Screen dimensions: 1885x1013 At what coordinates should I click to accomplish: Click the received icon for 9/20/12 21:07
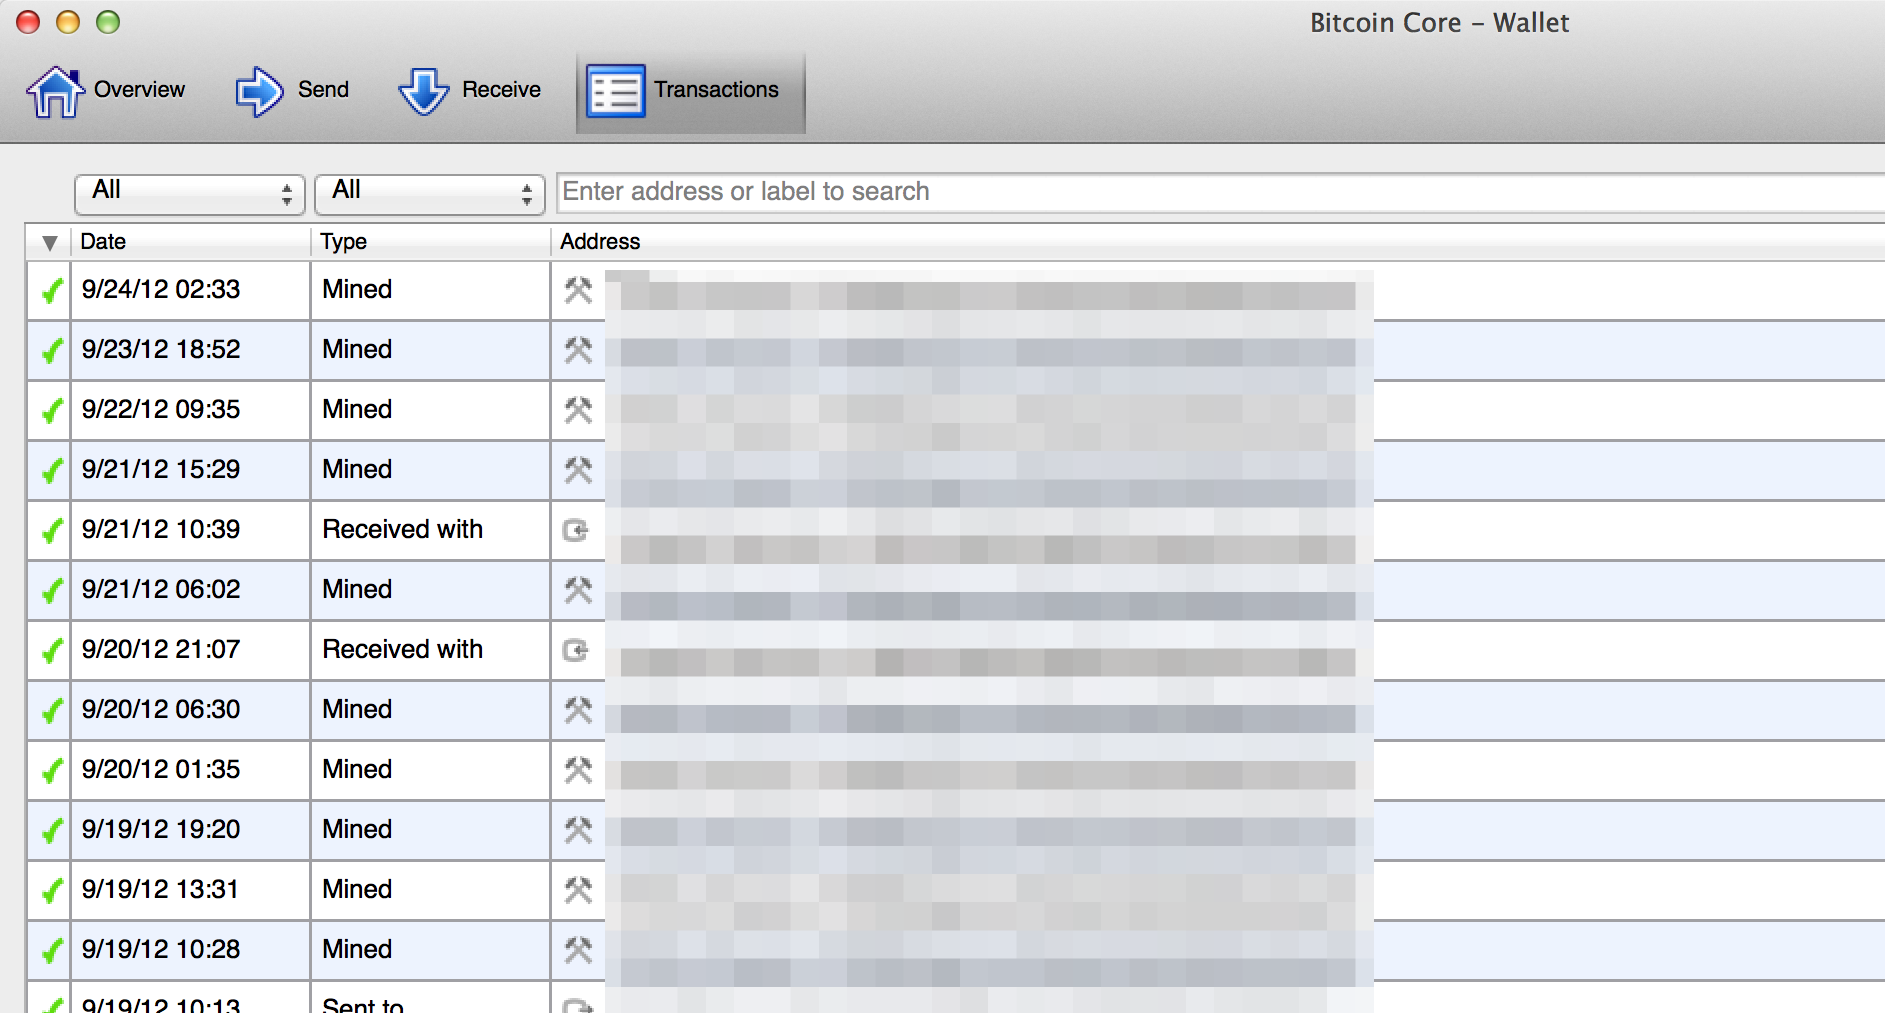click(576, 650)
